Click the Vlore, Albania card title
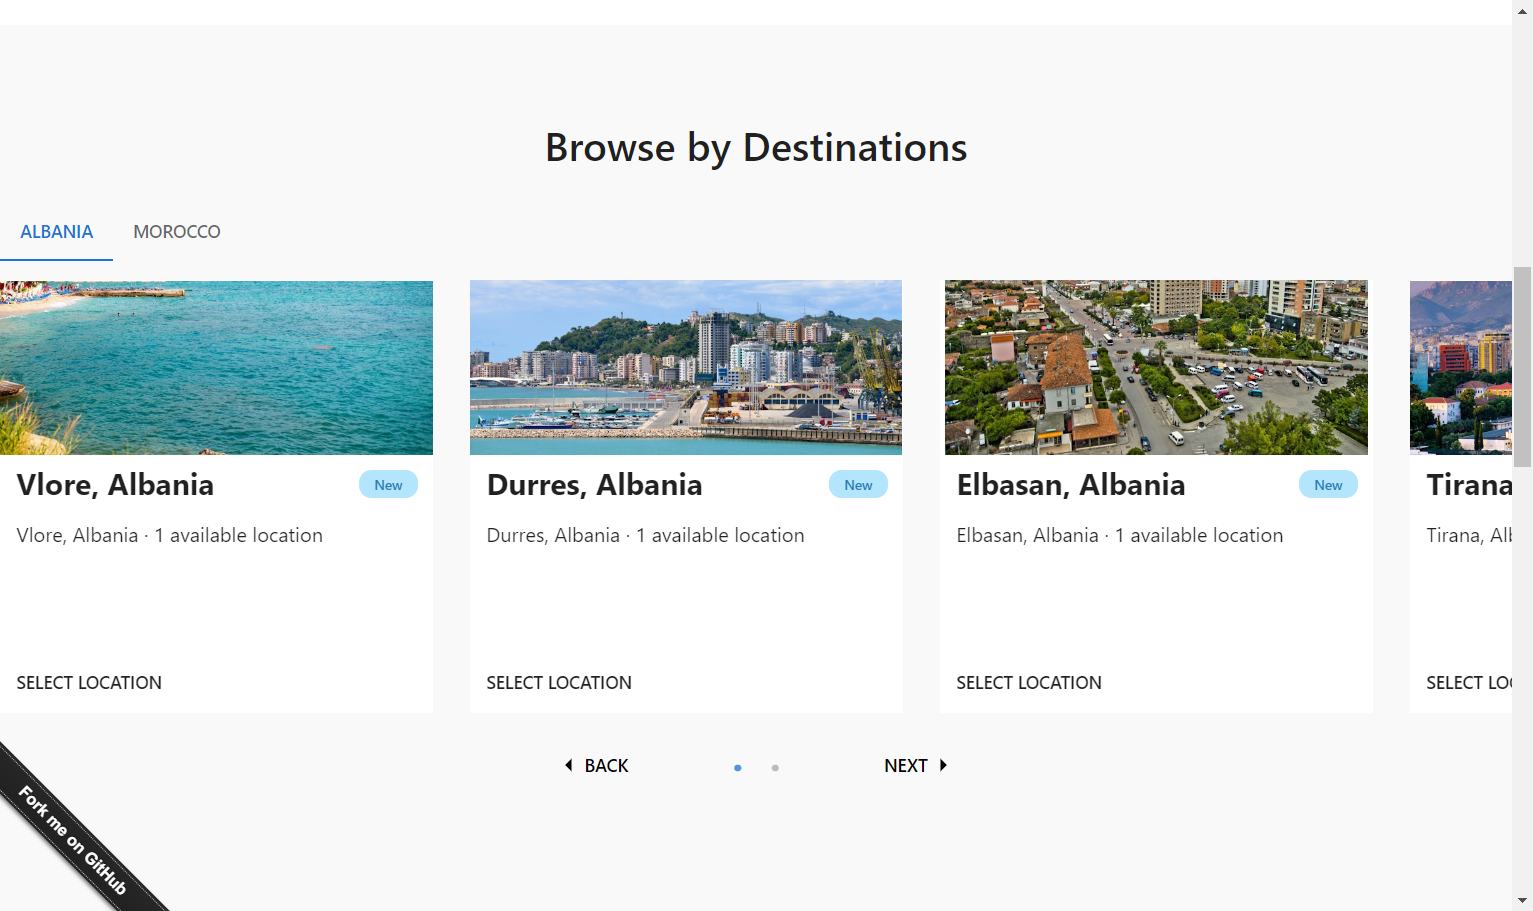The height and width of the screenshot is (911, 1533). [115, 485]
